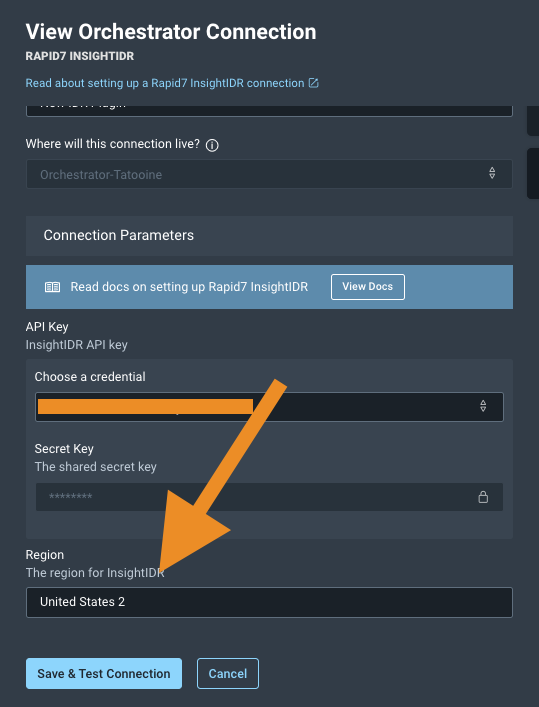
Task: Click the up-down arrows on the credential selector
Action: click(x=483, y=406)
